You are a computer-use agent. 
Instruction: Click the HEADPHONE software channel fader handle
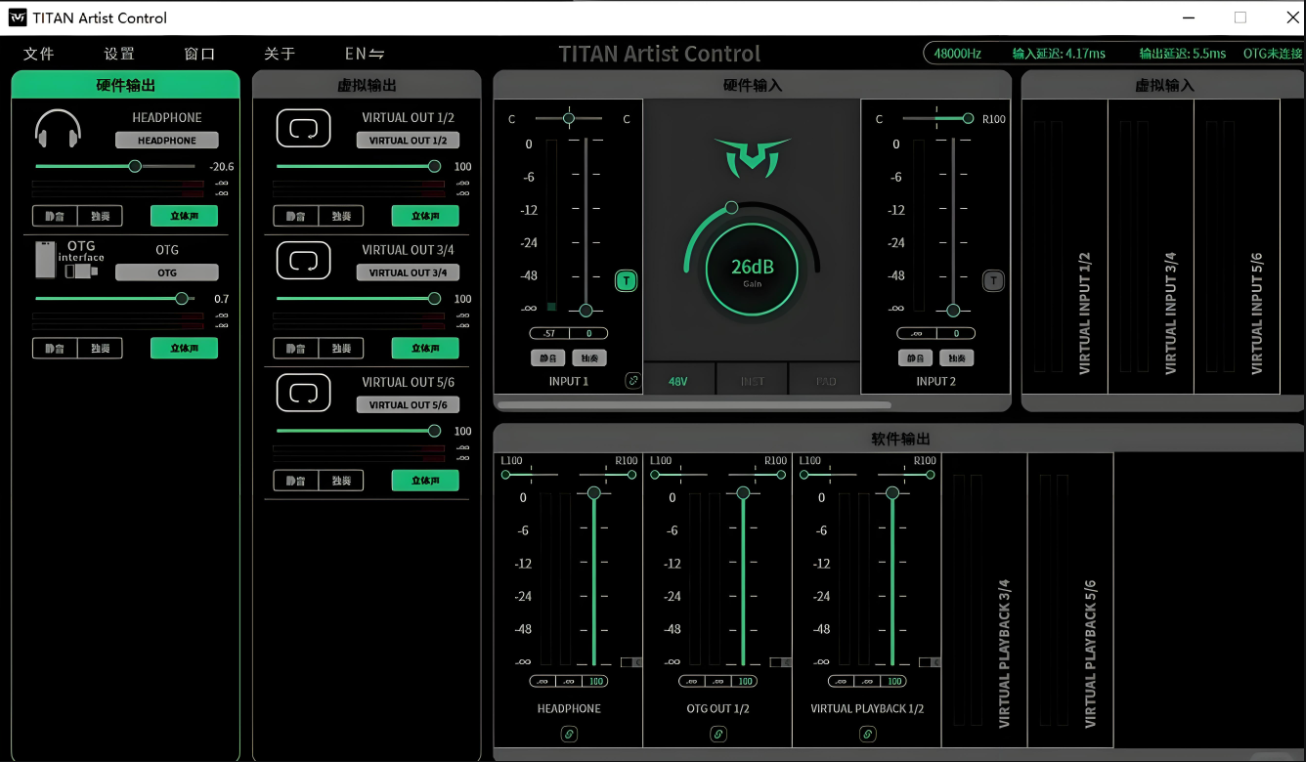click(x=594, y=493)
